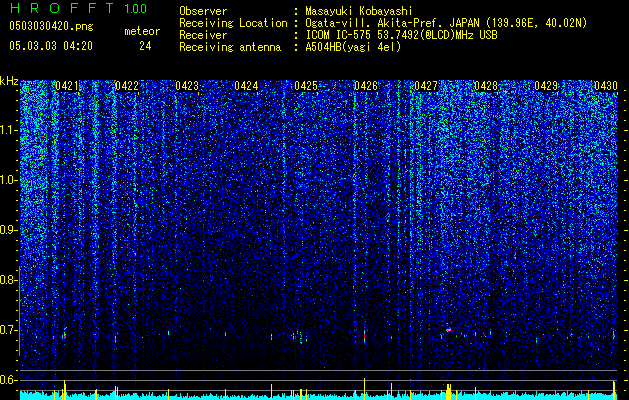The image size is (629, 400).
Task: Click the Receiving antenna label
Action: point(230,47)
